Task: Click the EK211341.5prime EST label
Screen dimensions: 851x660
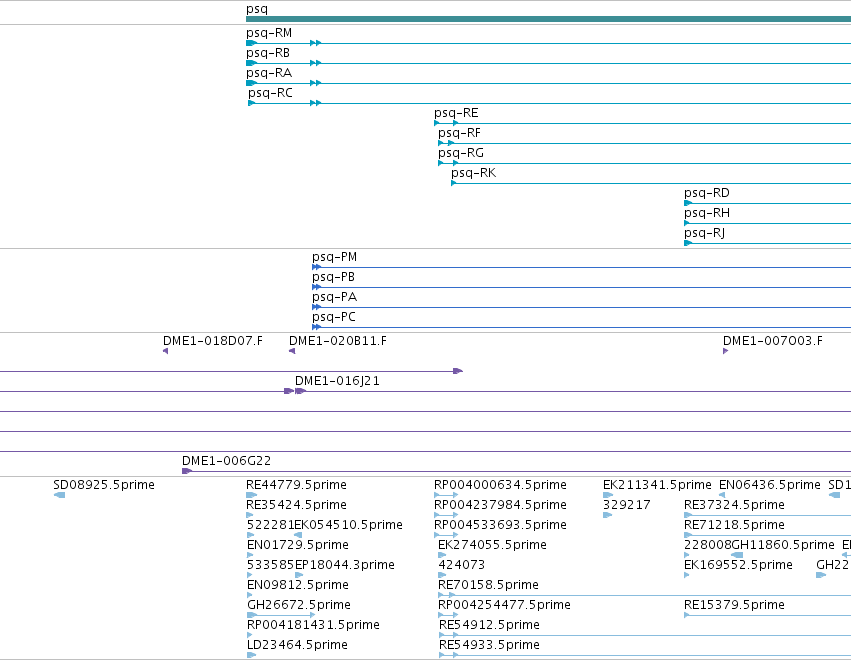Action: 657,485
